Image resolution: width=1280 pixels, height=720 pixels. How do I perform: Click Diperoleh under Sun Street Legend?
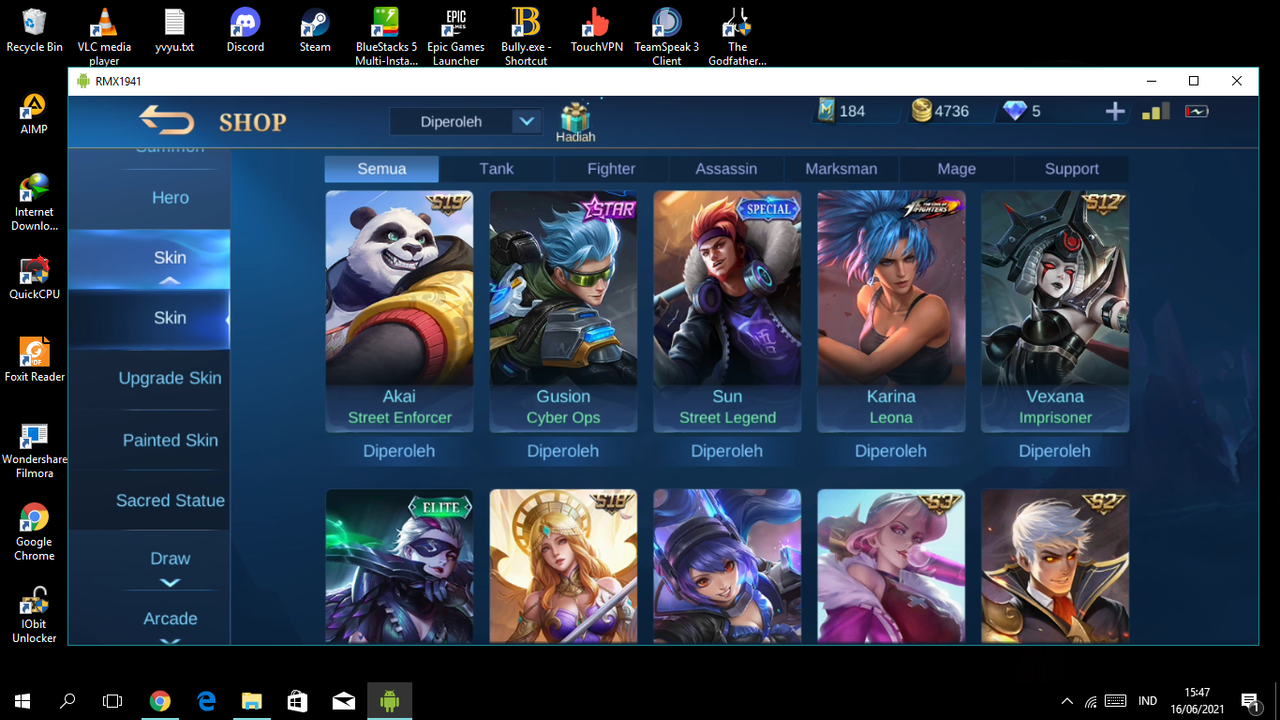727,451
